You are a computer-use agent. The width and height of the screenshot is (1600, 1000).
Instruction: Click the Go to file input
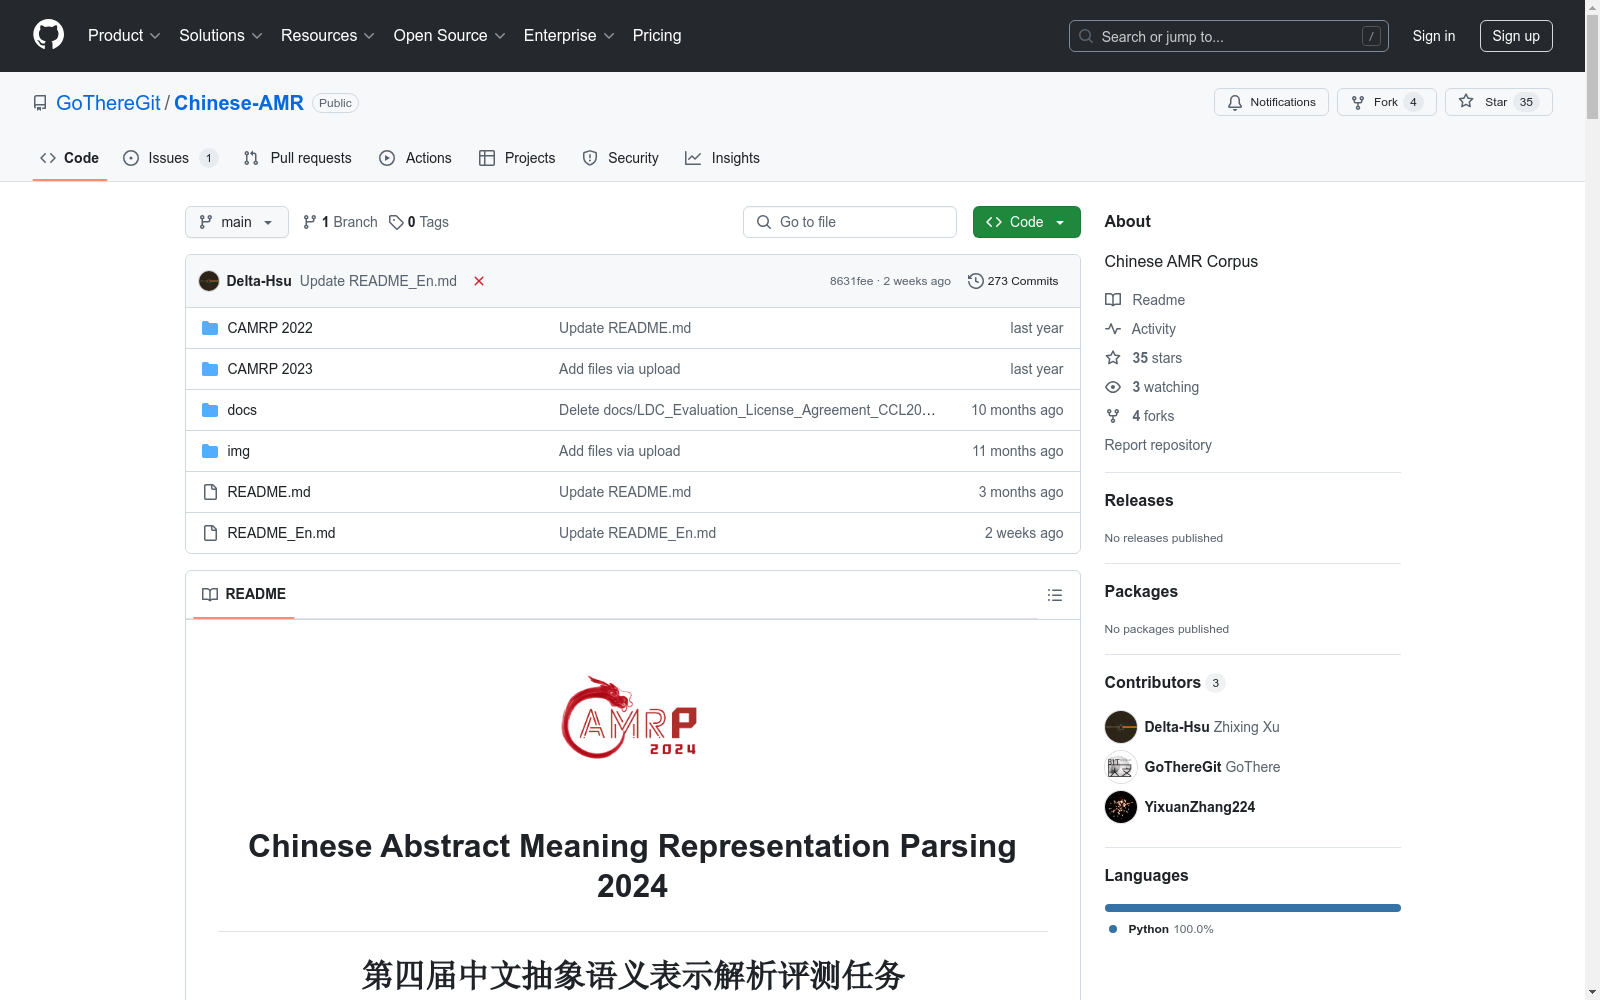click(x=850, y=222)
